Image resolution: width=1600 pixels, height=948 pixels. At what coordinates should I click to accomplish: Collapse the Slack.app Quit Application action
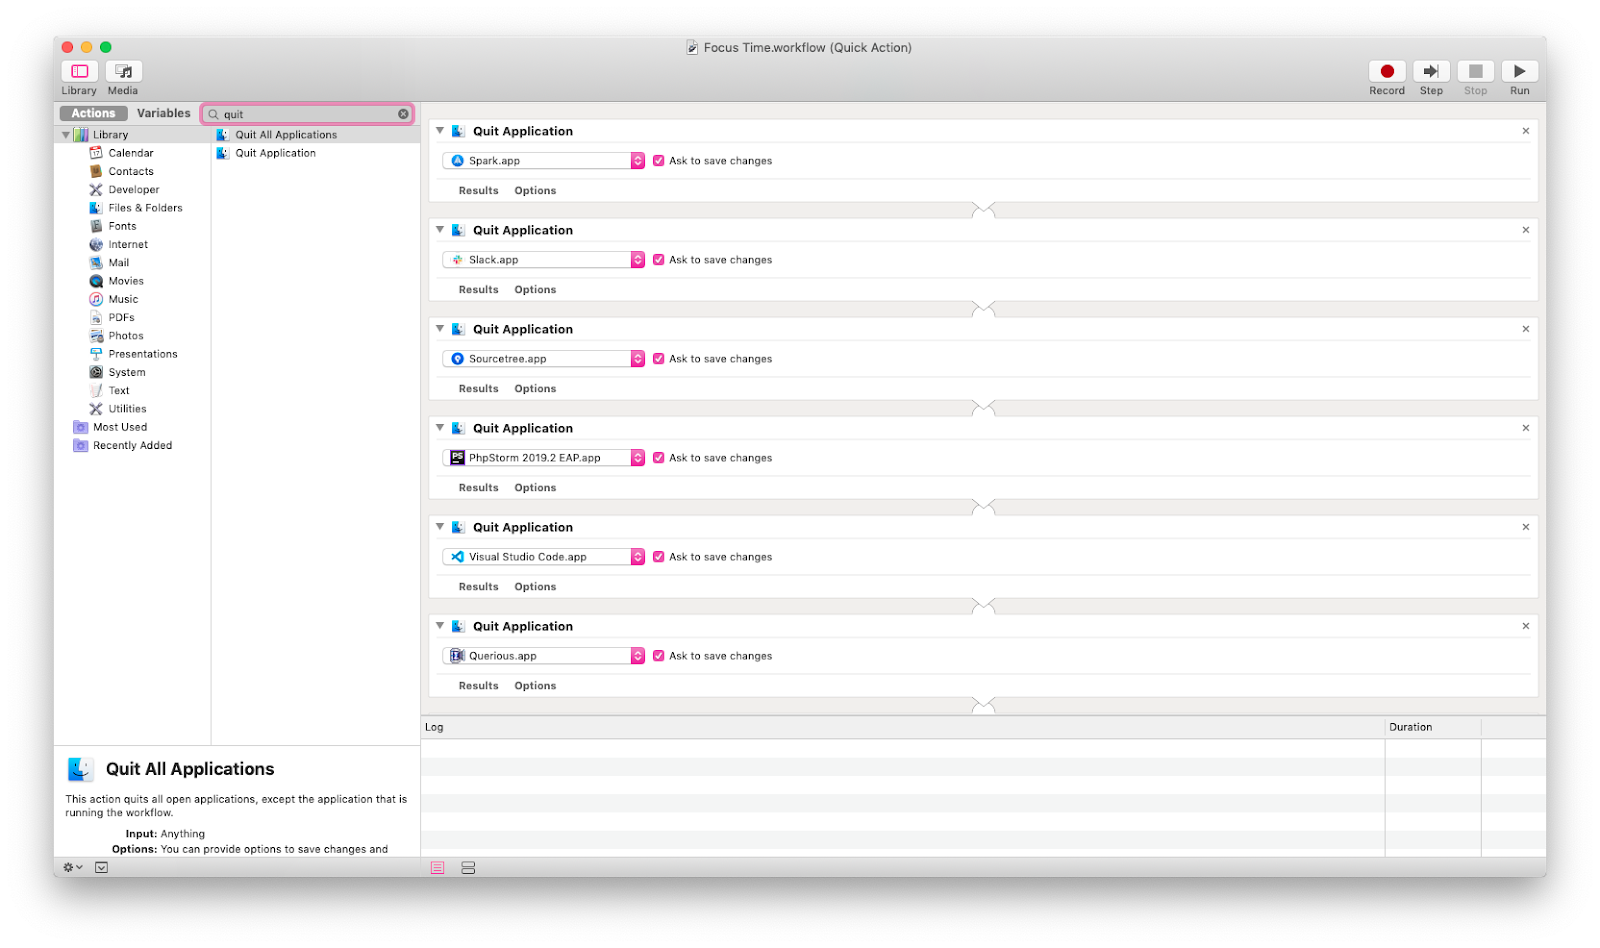(439, 230)
